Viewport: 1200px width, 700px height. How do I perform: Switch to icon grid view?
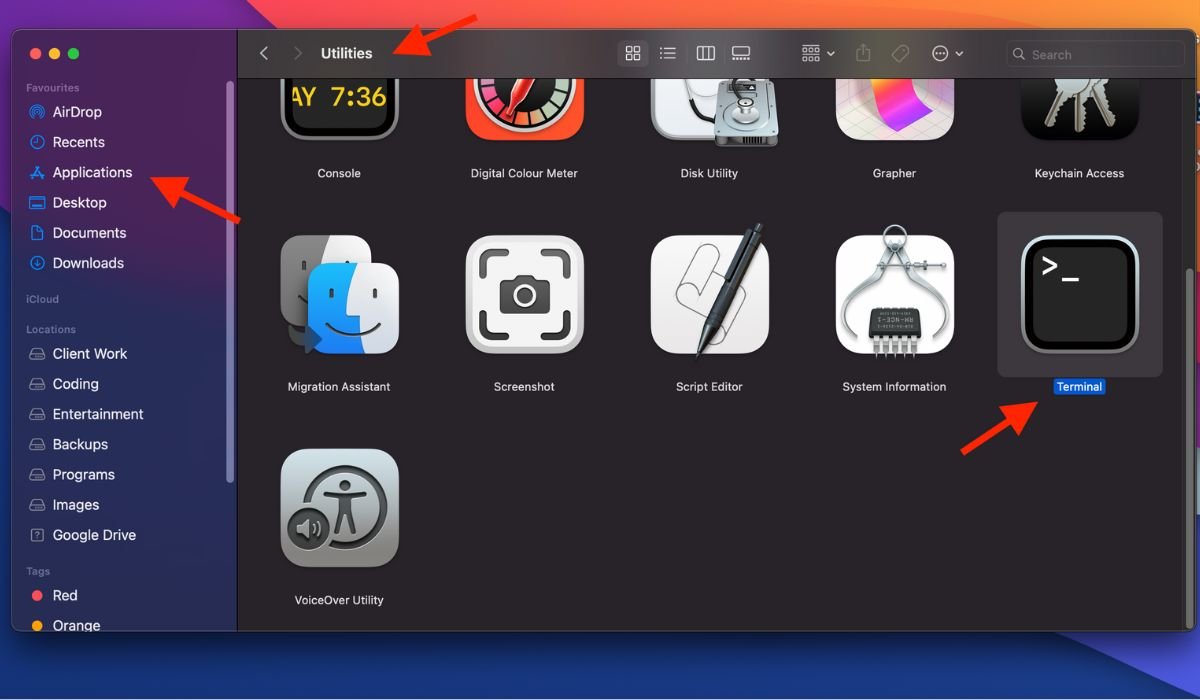point(633,53)
